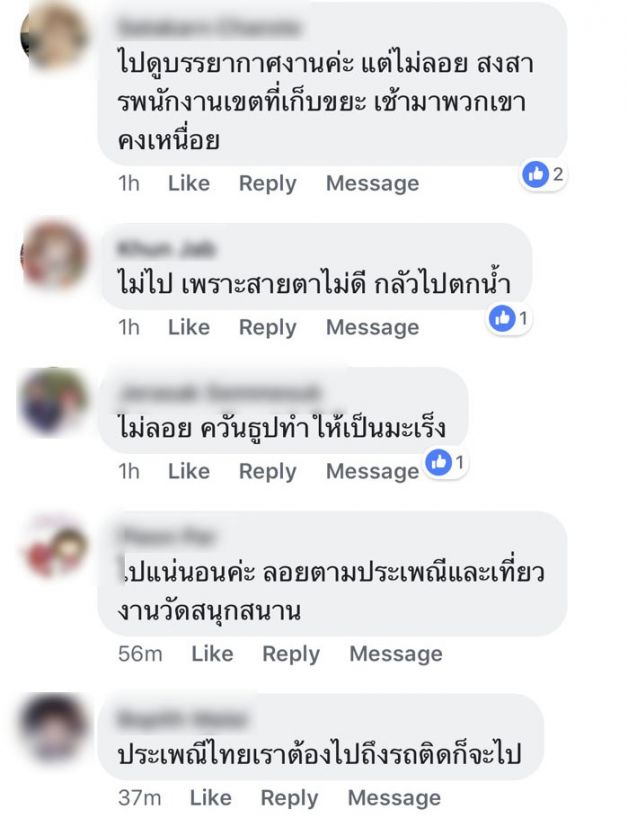Like the comment posted 37m ago
Screen dimensions: 628x836
click(211, 798)
